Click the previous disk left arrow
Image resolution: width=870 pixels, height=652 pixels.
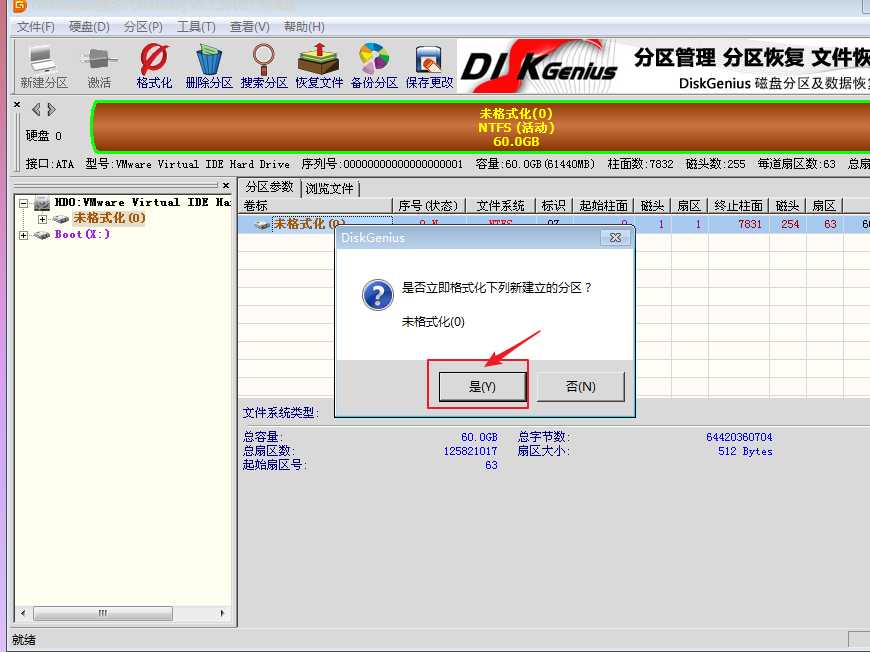(x=36, y=109)
